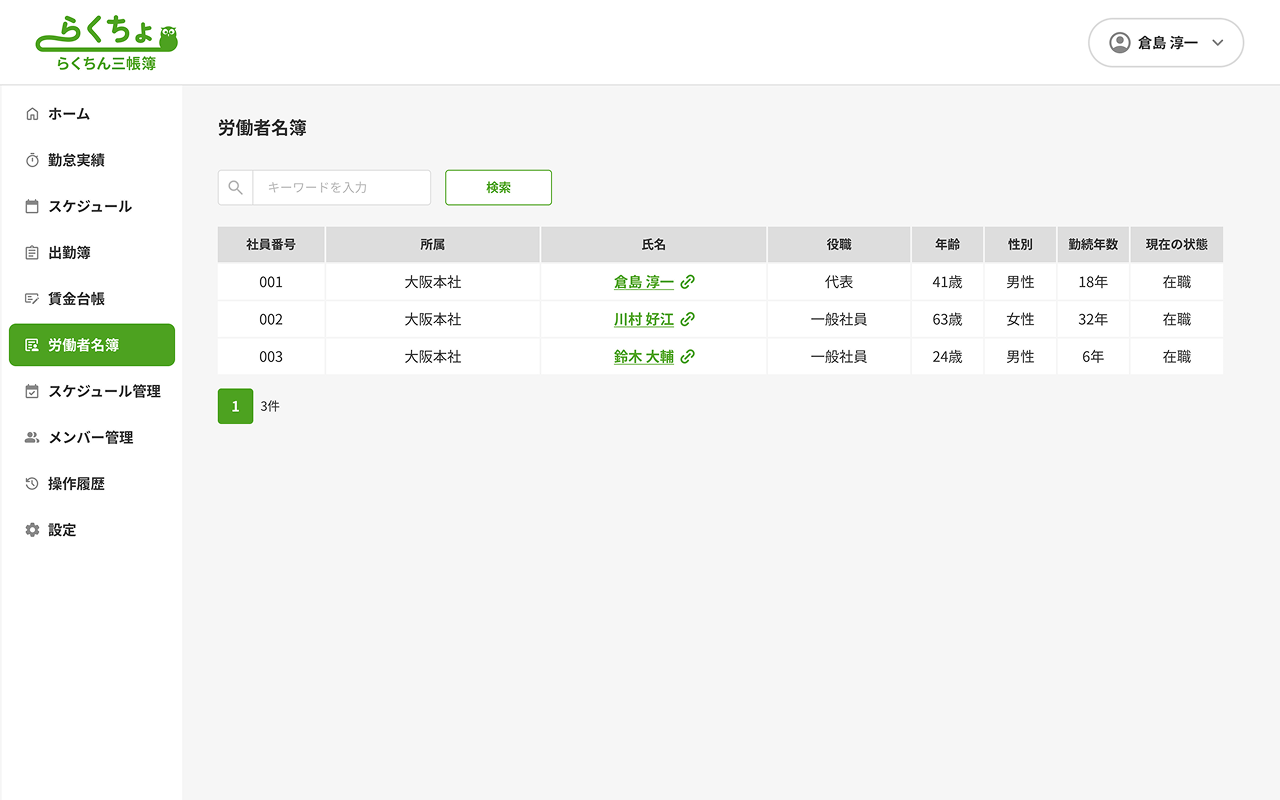Click the magnifying glass search icon
Image resolution: width=1280 pixels, height=800 pixels.
[236, 188]
